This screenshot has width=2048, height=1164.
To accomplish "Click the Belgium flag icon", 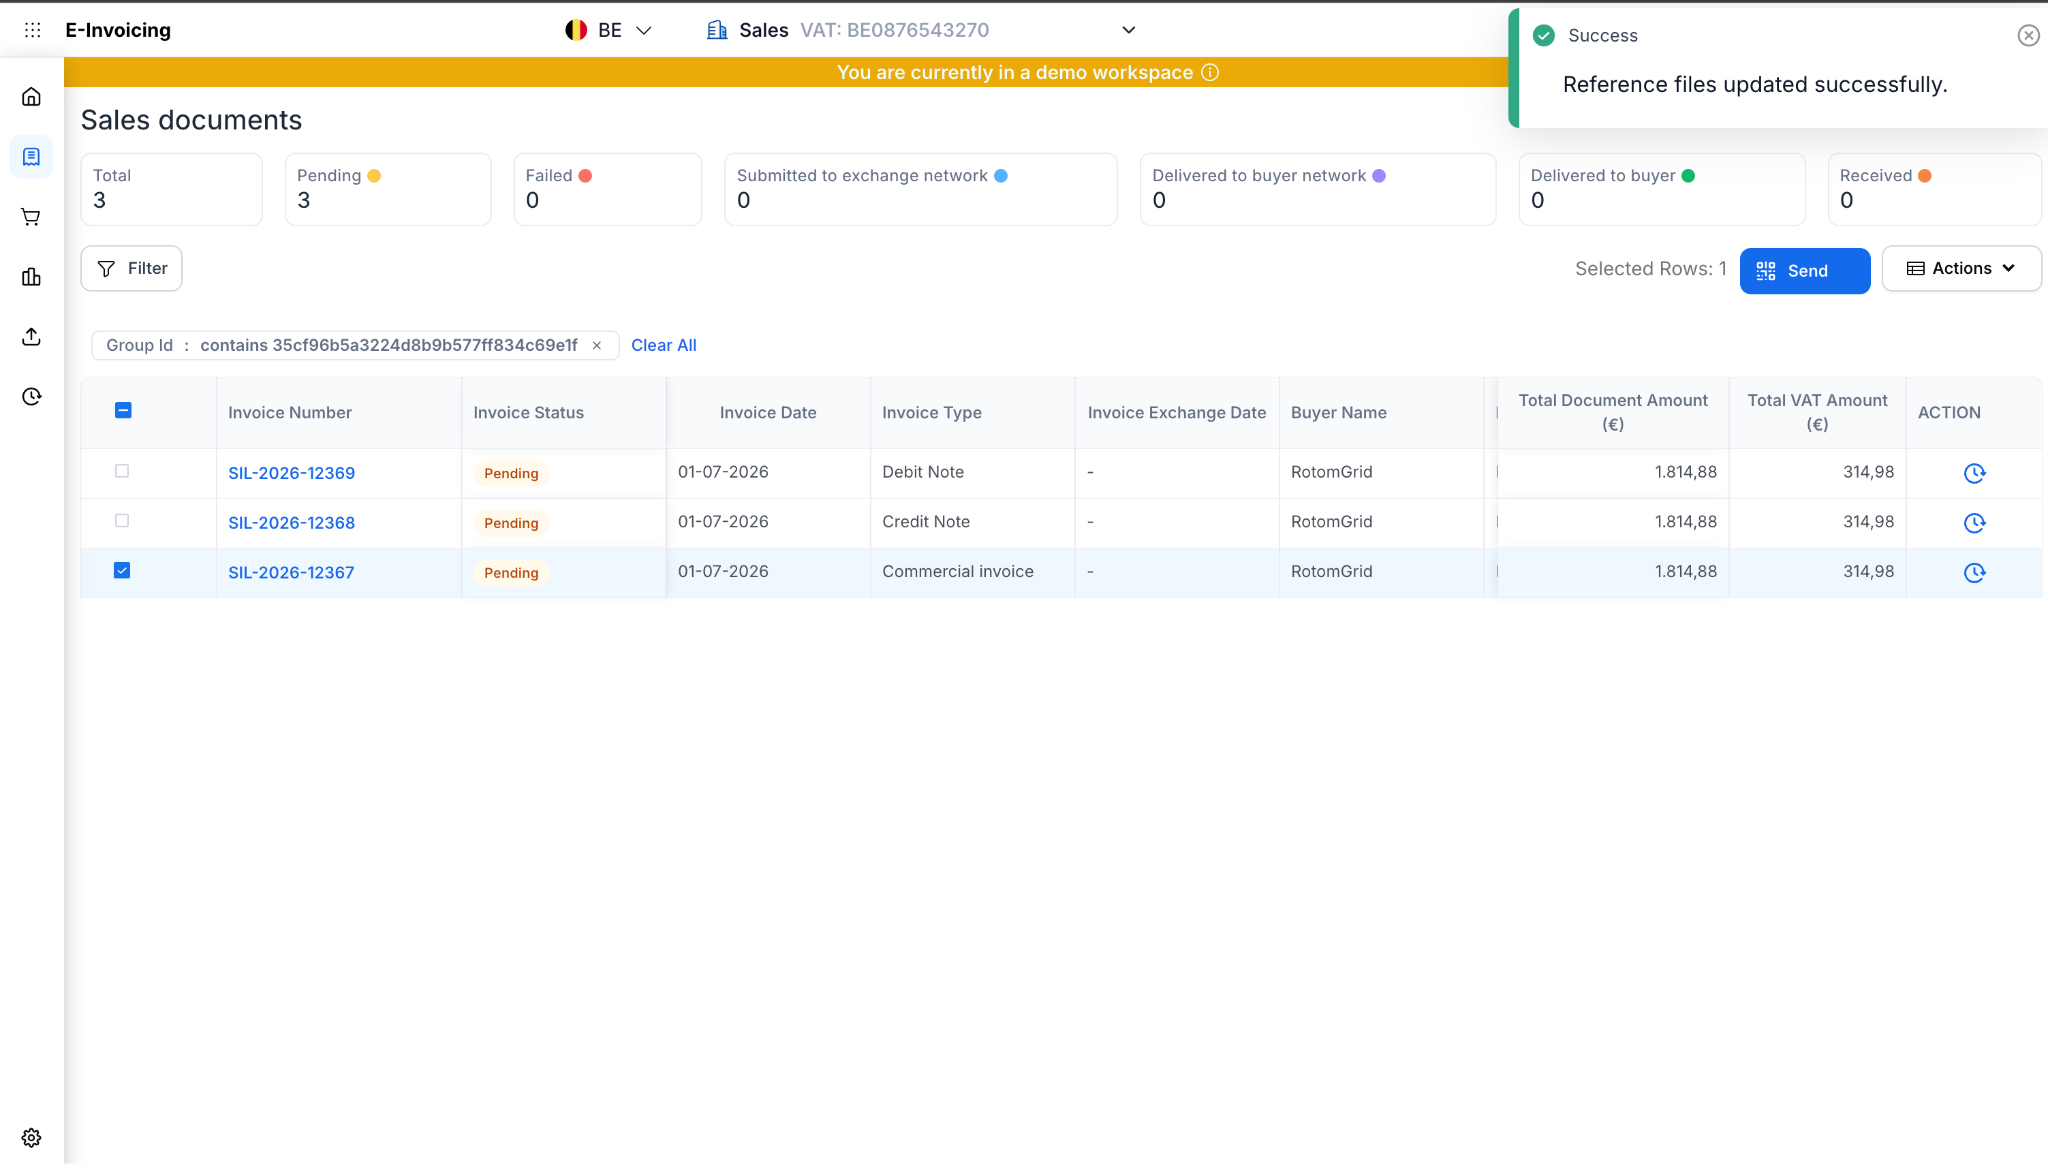I will coord(576,30).
